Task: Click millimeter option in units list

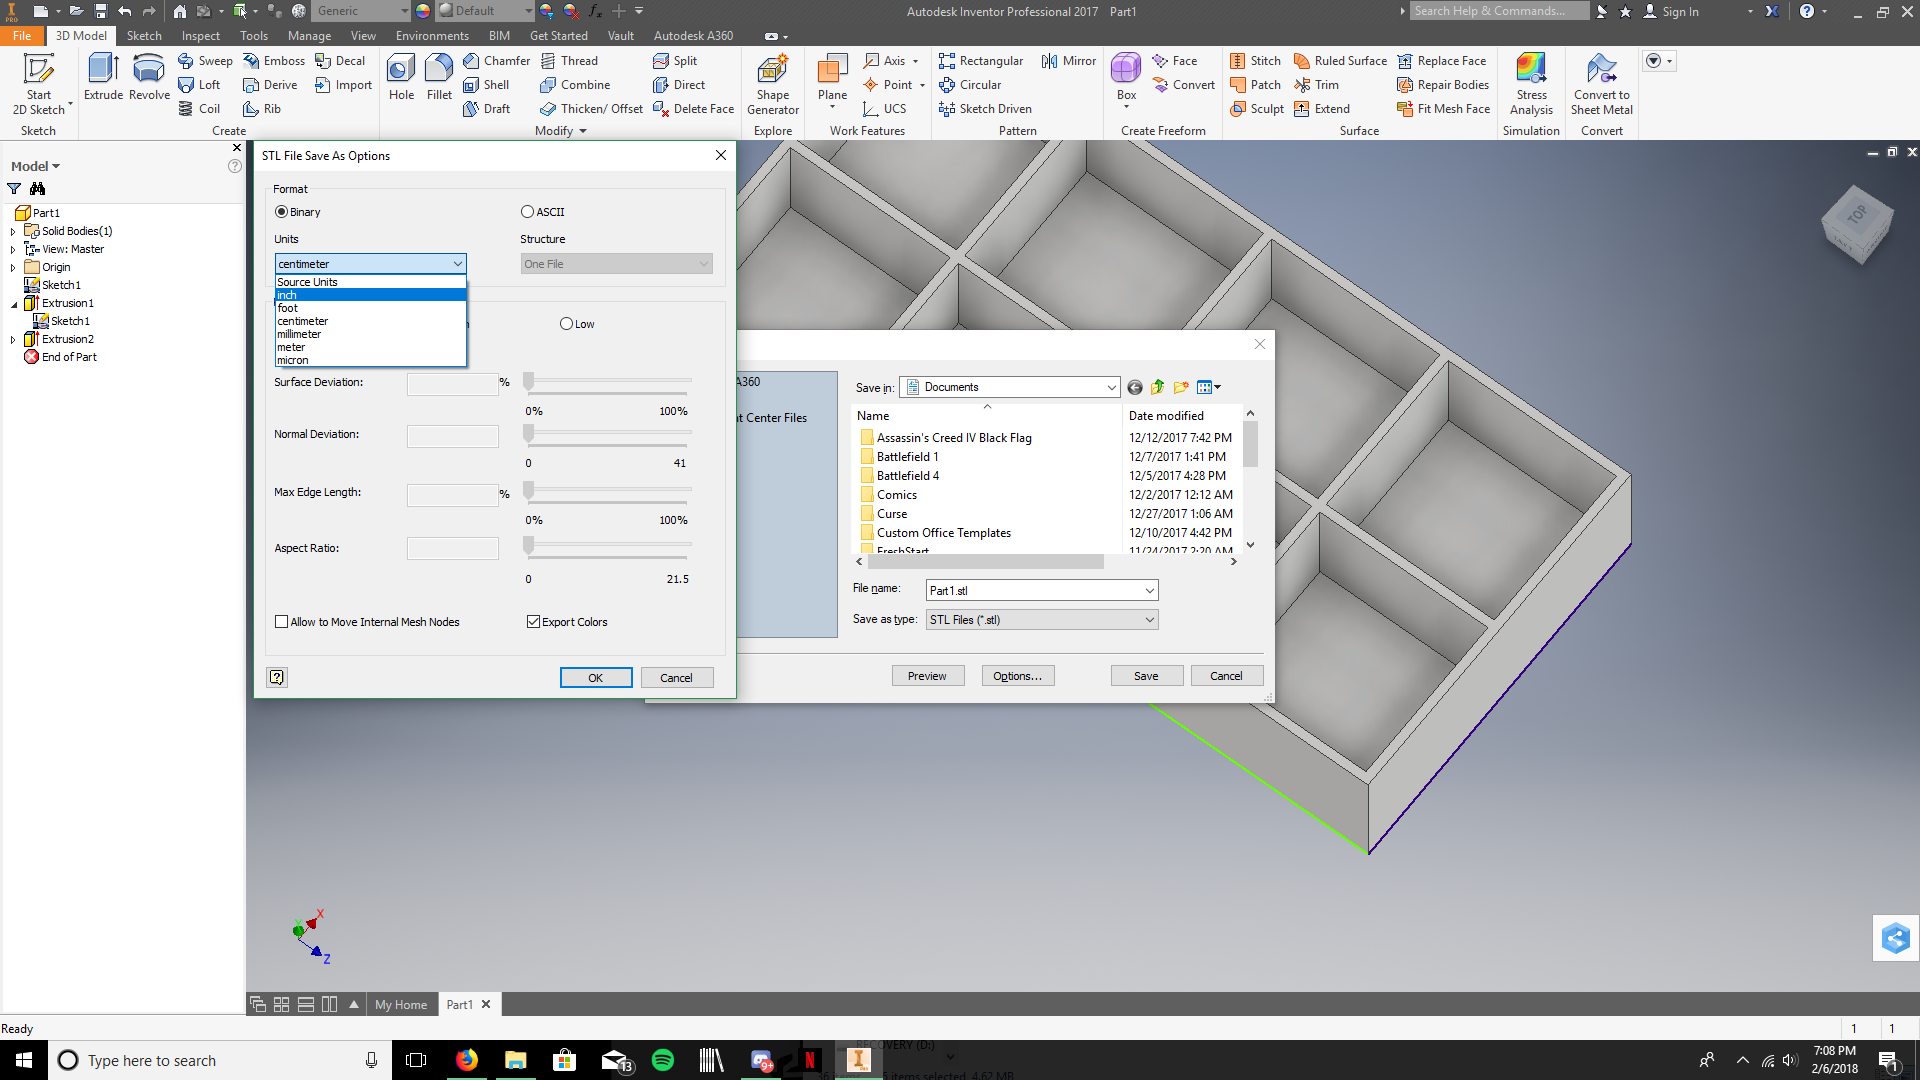Action: click(367, 334)
